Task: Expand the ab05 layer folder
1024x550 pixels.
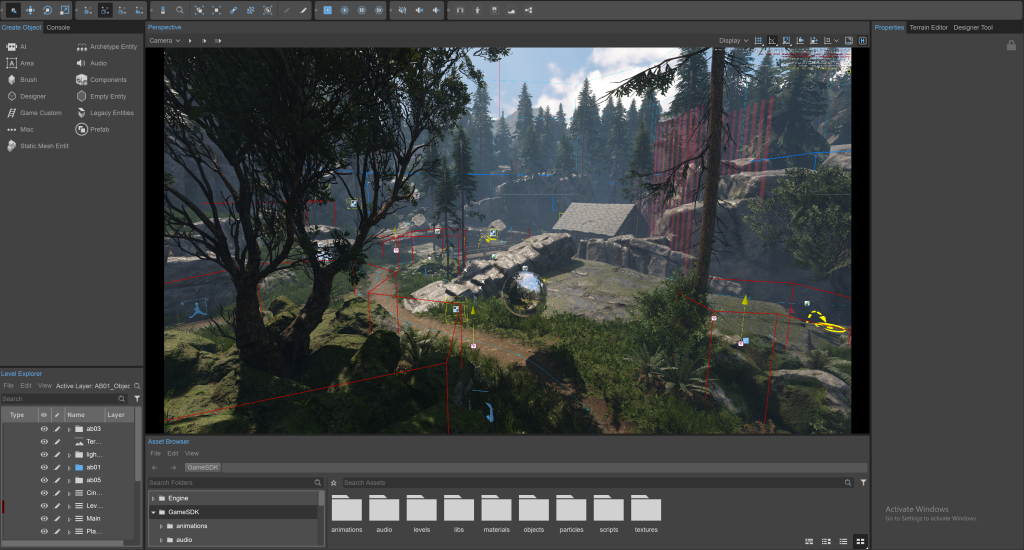Action: (x=69, y=480)
